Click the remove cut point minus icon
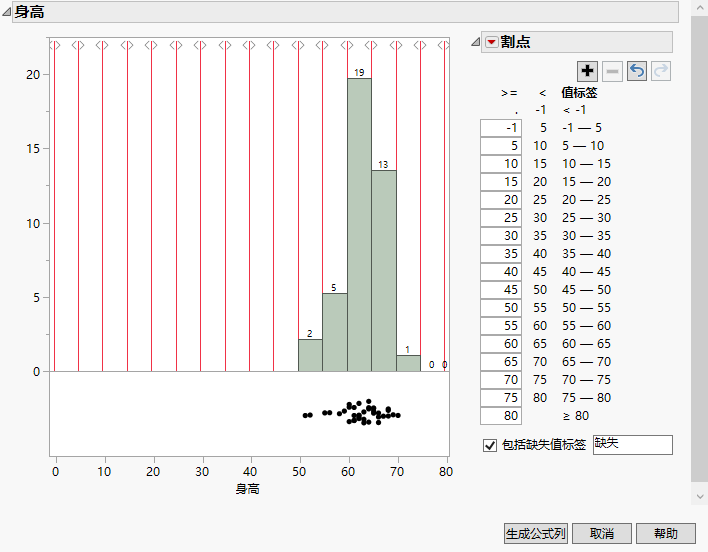 click(612, 71)
